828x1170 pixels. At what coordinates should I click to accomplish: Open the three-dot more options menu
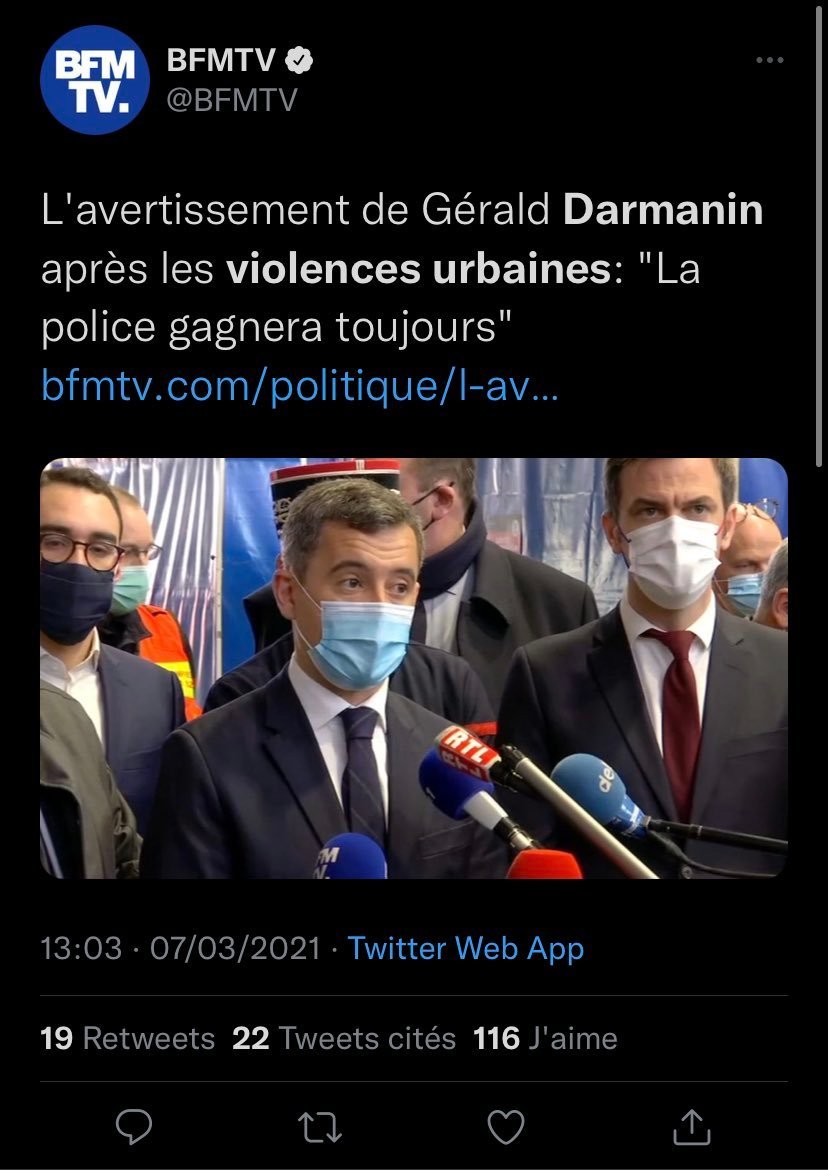coord(770,60)
